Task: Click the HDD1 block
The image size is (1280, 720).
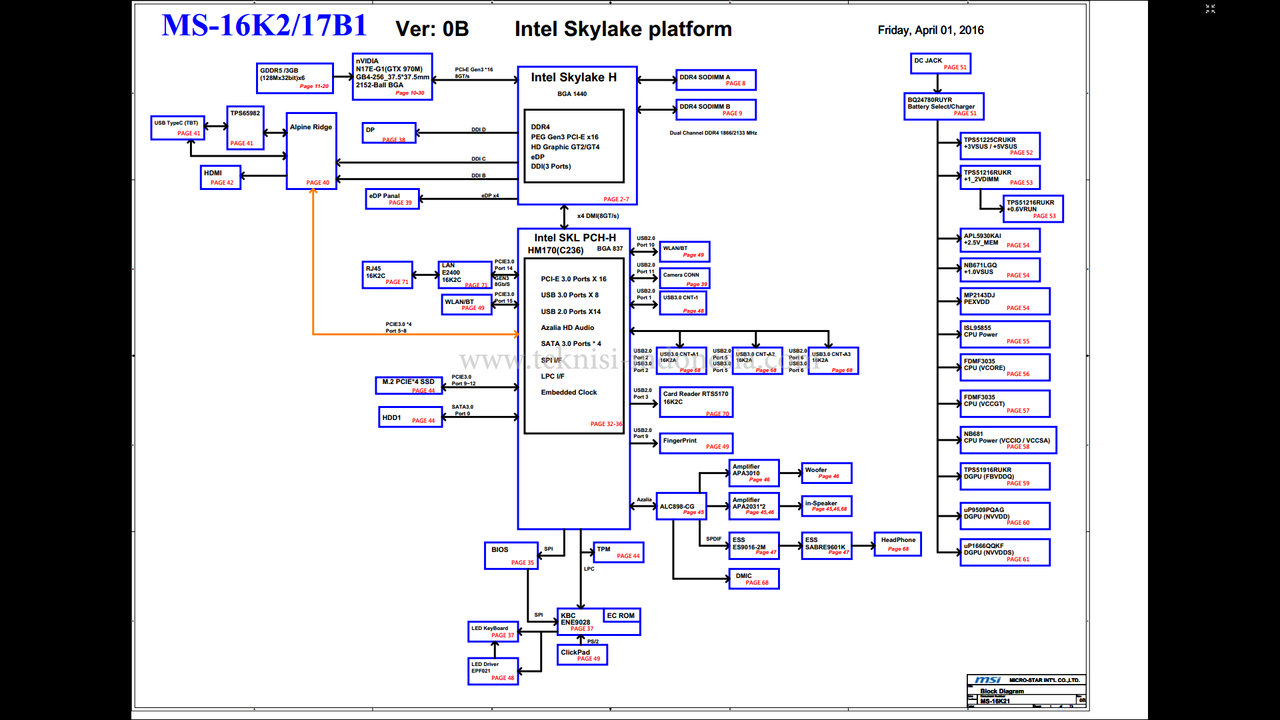Action: (x=410, y=416)
